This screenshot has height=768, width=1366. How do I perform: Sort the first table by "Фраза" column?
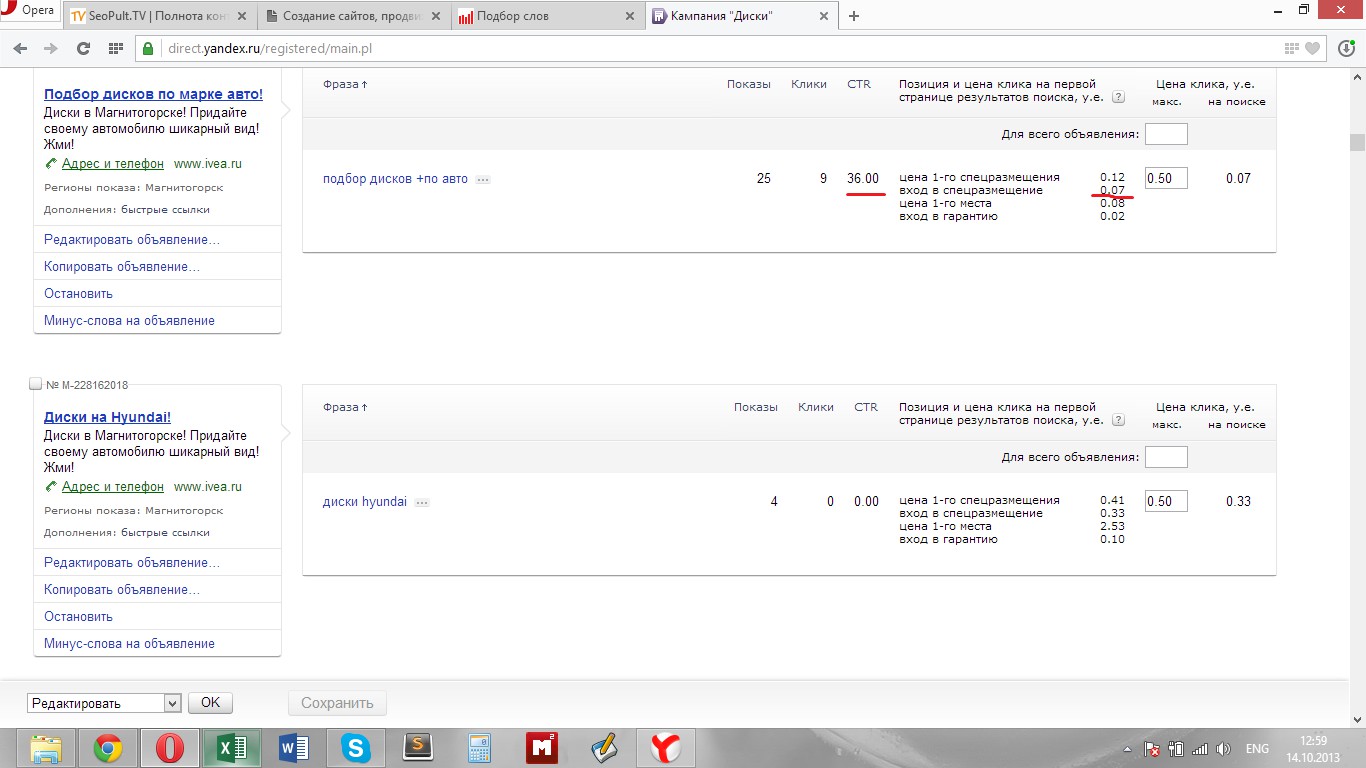[345, 84]
